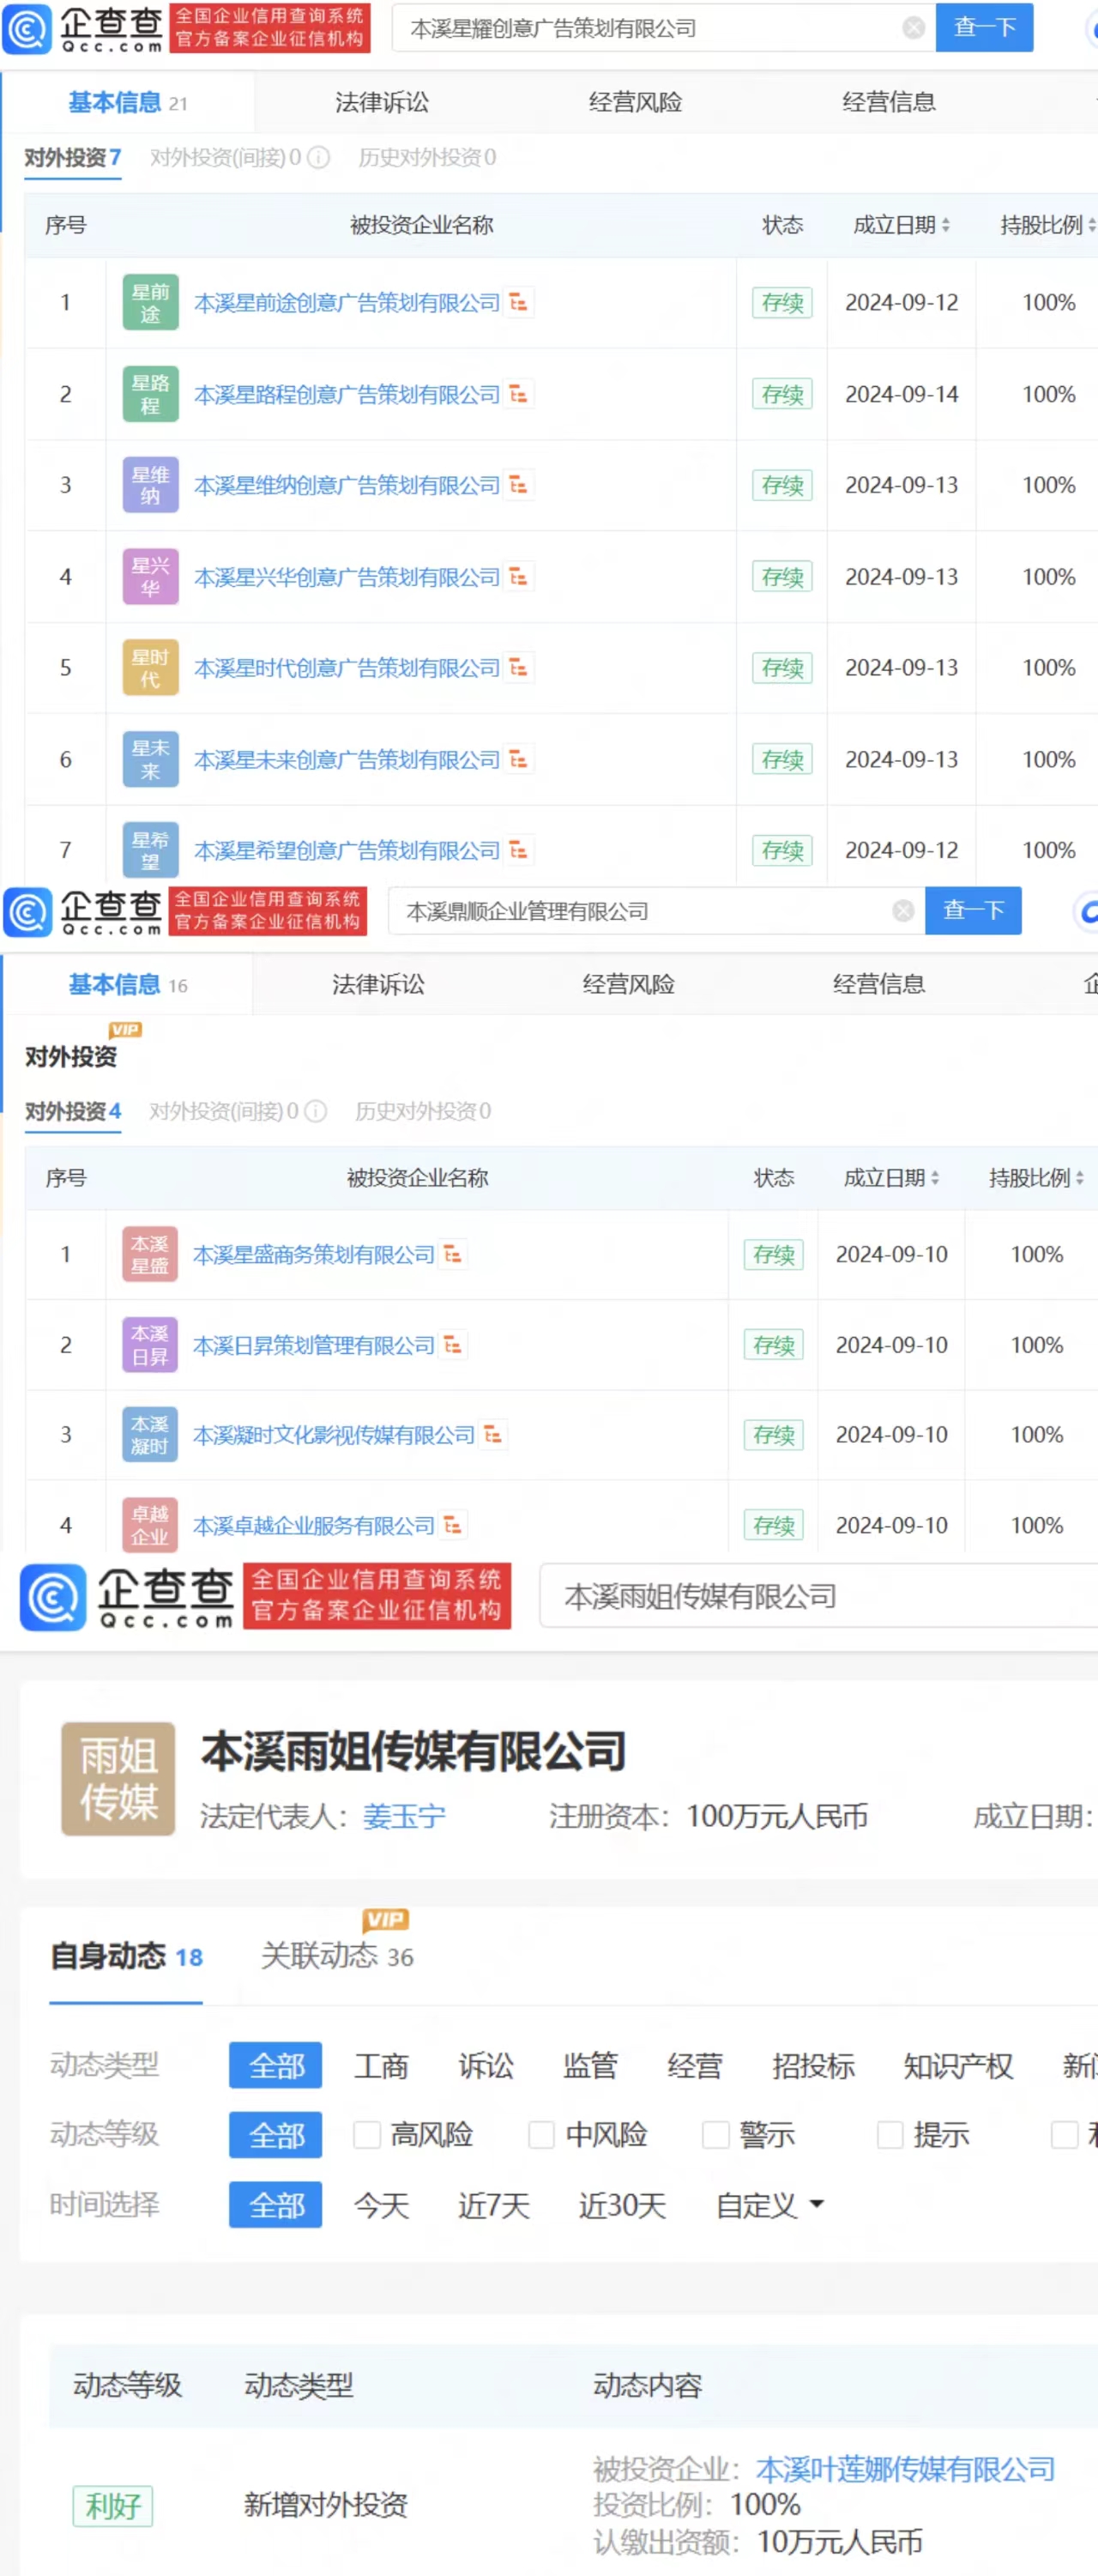Filter dynamics by 工商 type
Screen dimensions: 1098x2576
click(381, 2066)
